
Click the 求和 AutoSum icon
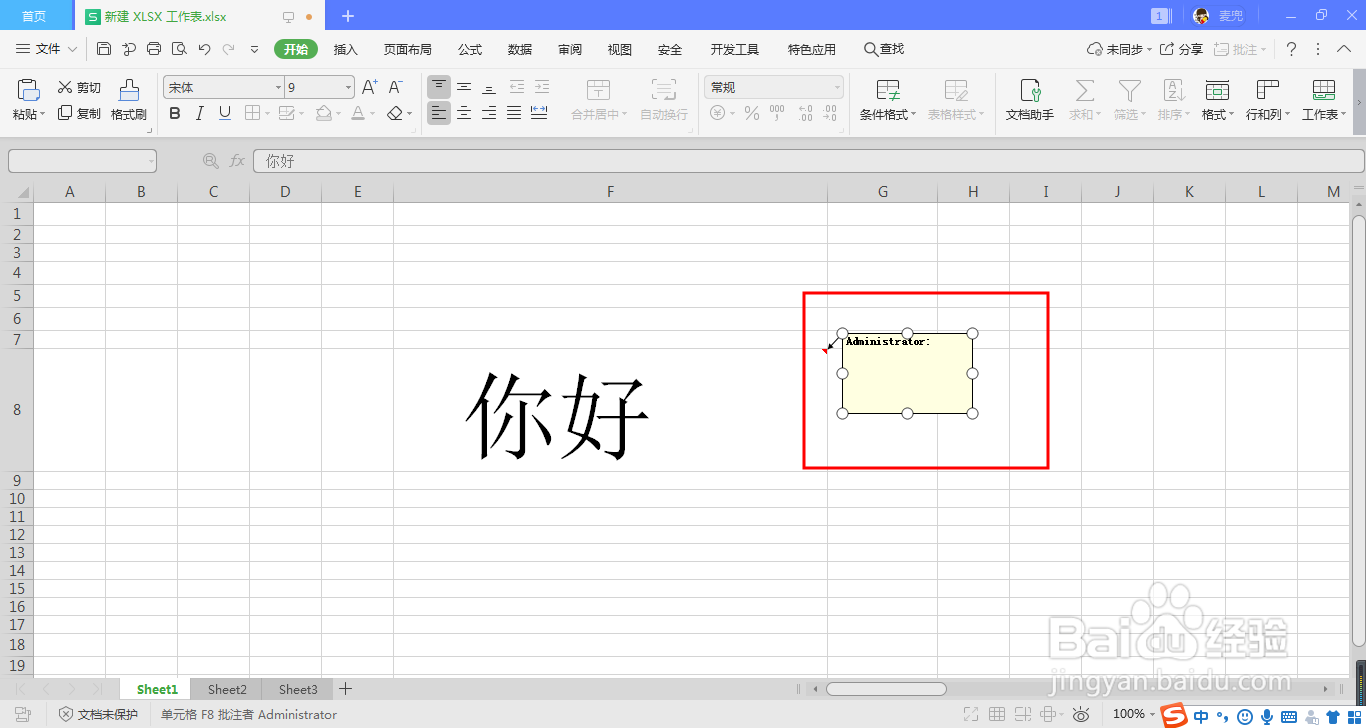pyautogui.click(x=1084, y=97)
